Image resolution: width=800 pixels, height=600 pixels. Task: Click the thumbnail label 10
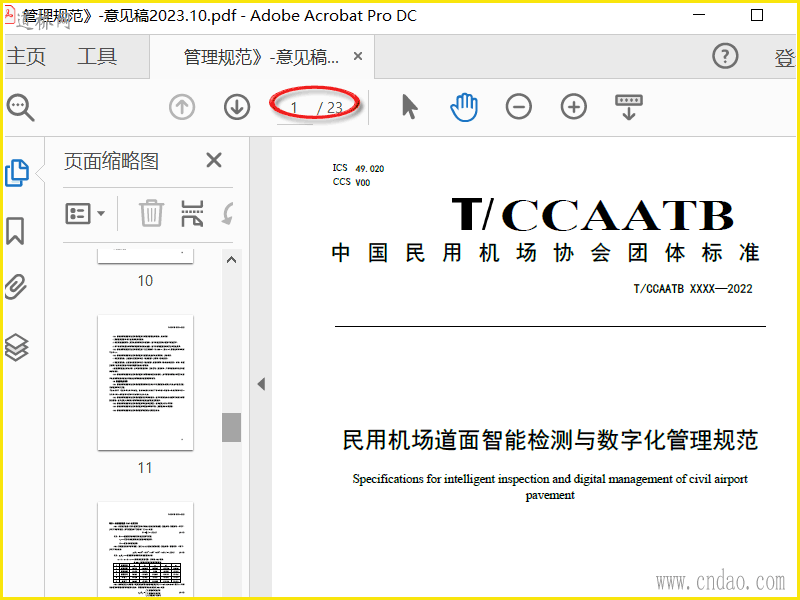145,281
